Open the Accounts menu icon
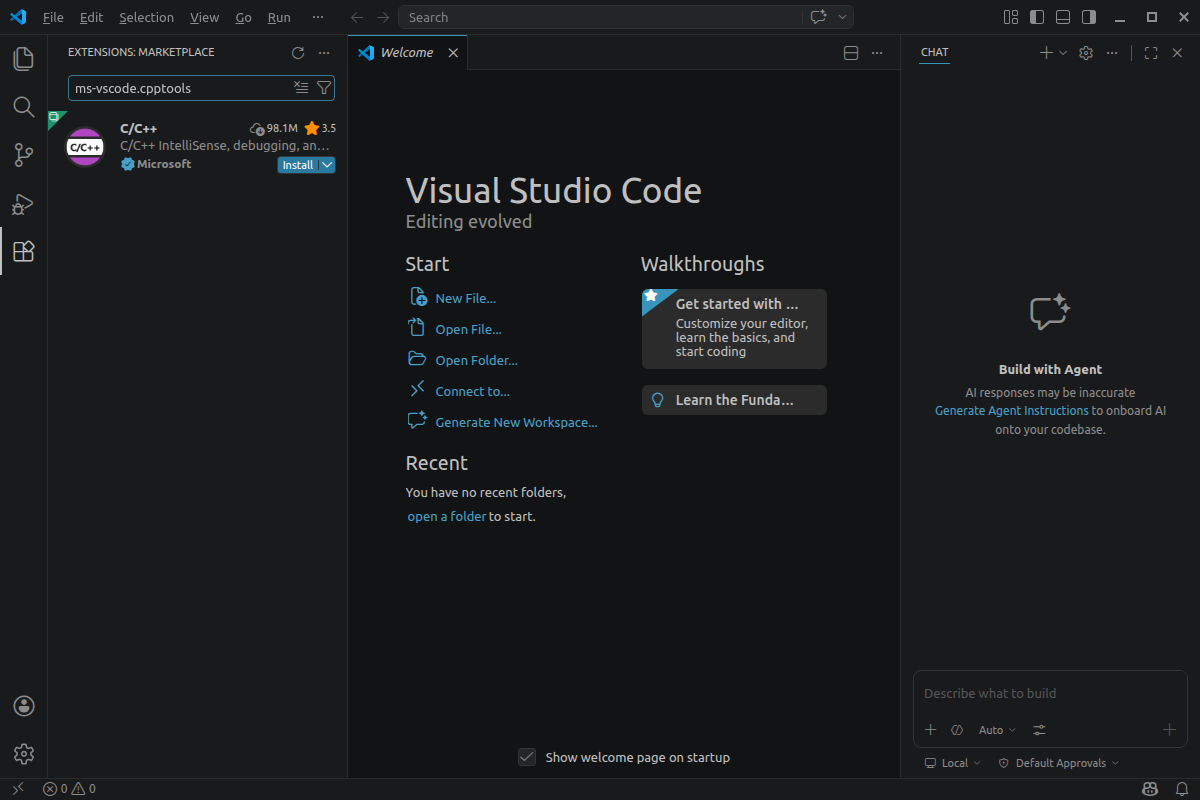The width and height of the screenshot is (1200, 800). 24,706
